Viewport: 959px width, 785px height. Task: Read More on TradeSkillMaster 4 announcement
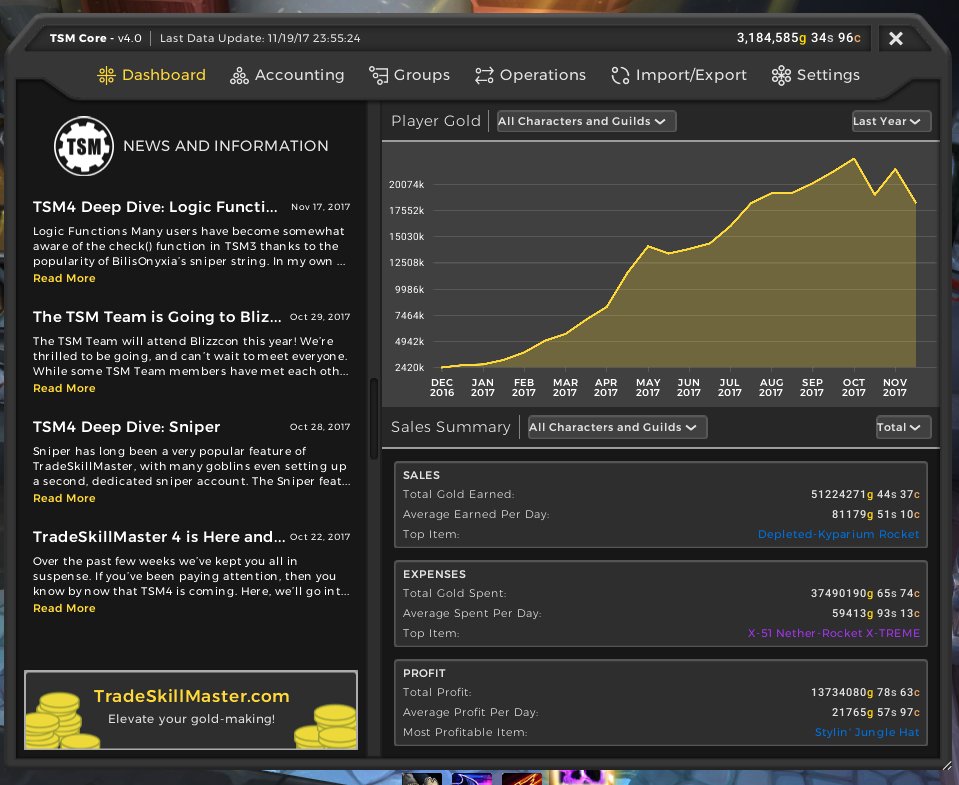(x=64, y=608)
